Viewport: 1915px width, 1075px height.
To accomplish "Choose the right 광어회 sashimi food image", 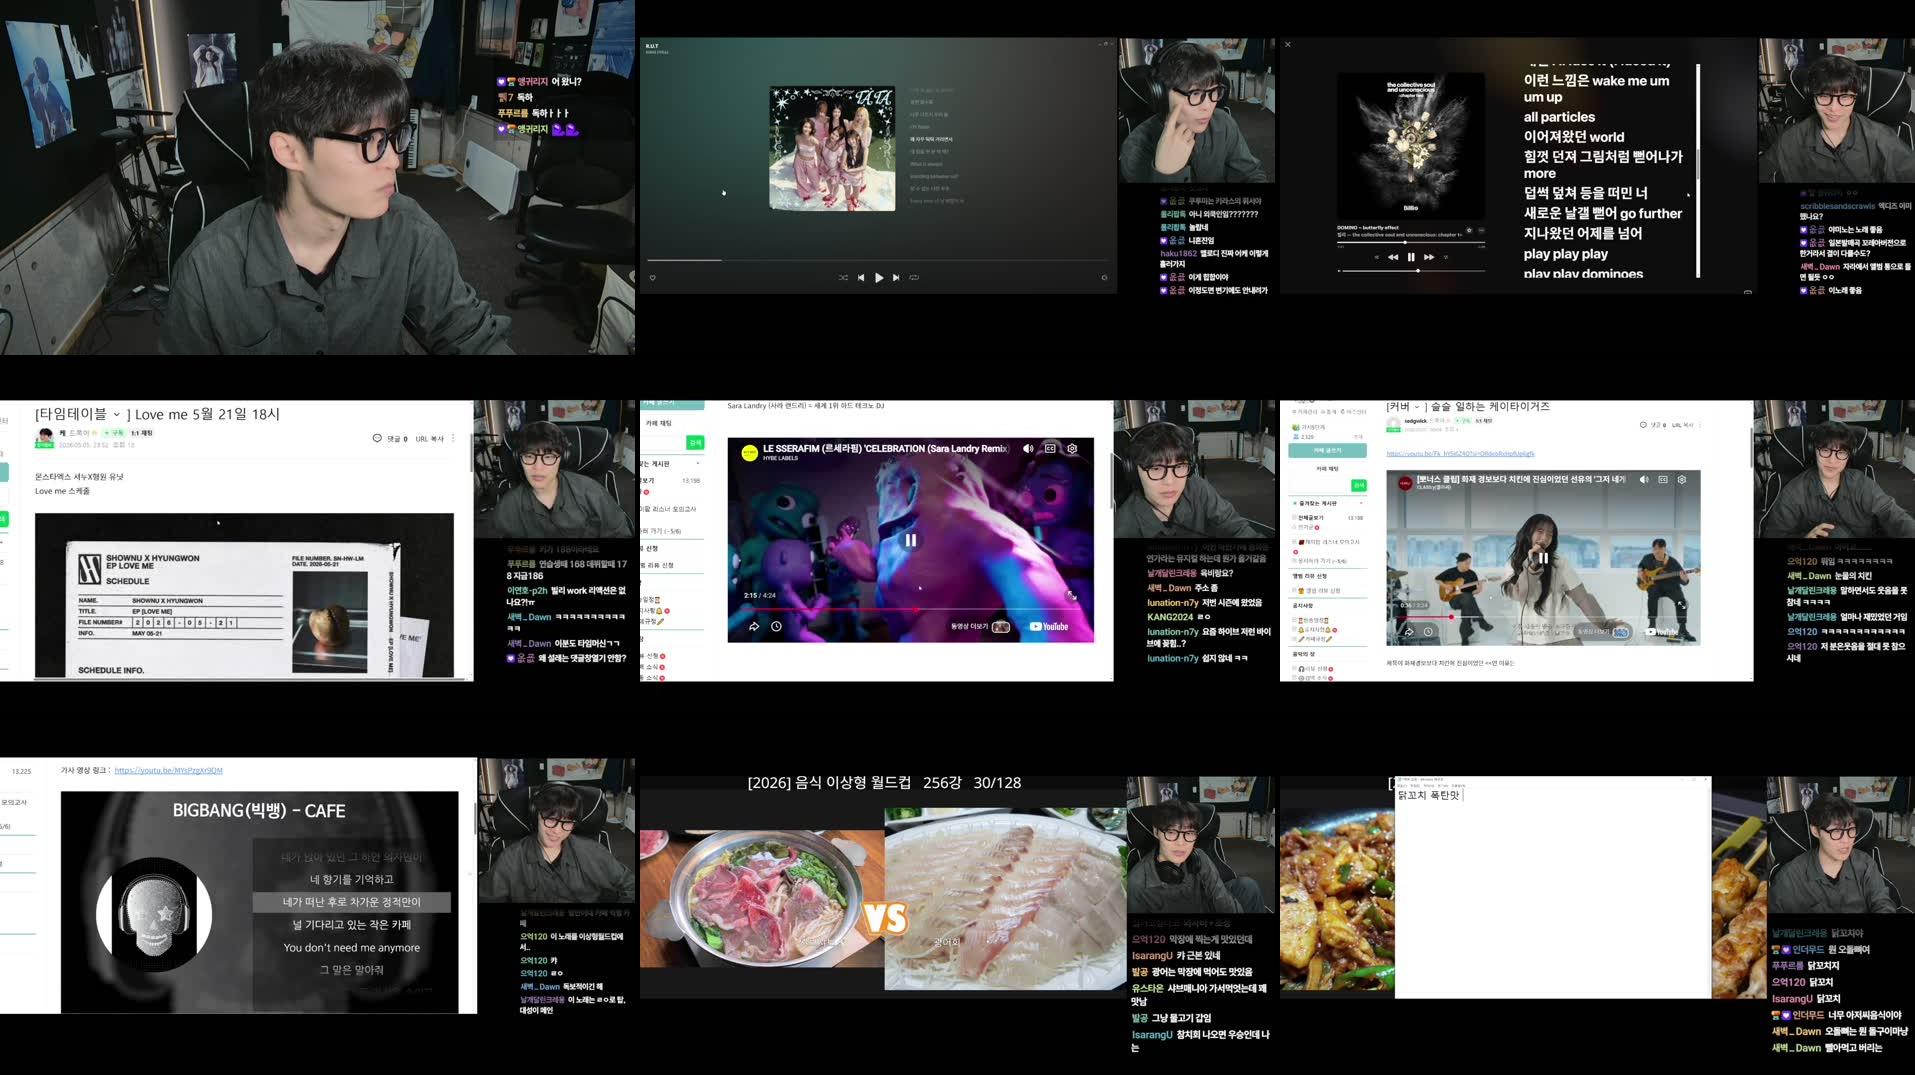I will click(1005, 899).
